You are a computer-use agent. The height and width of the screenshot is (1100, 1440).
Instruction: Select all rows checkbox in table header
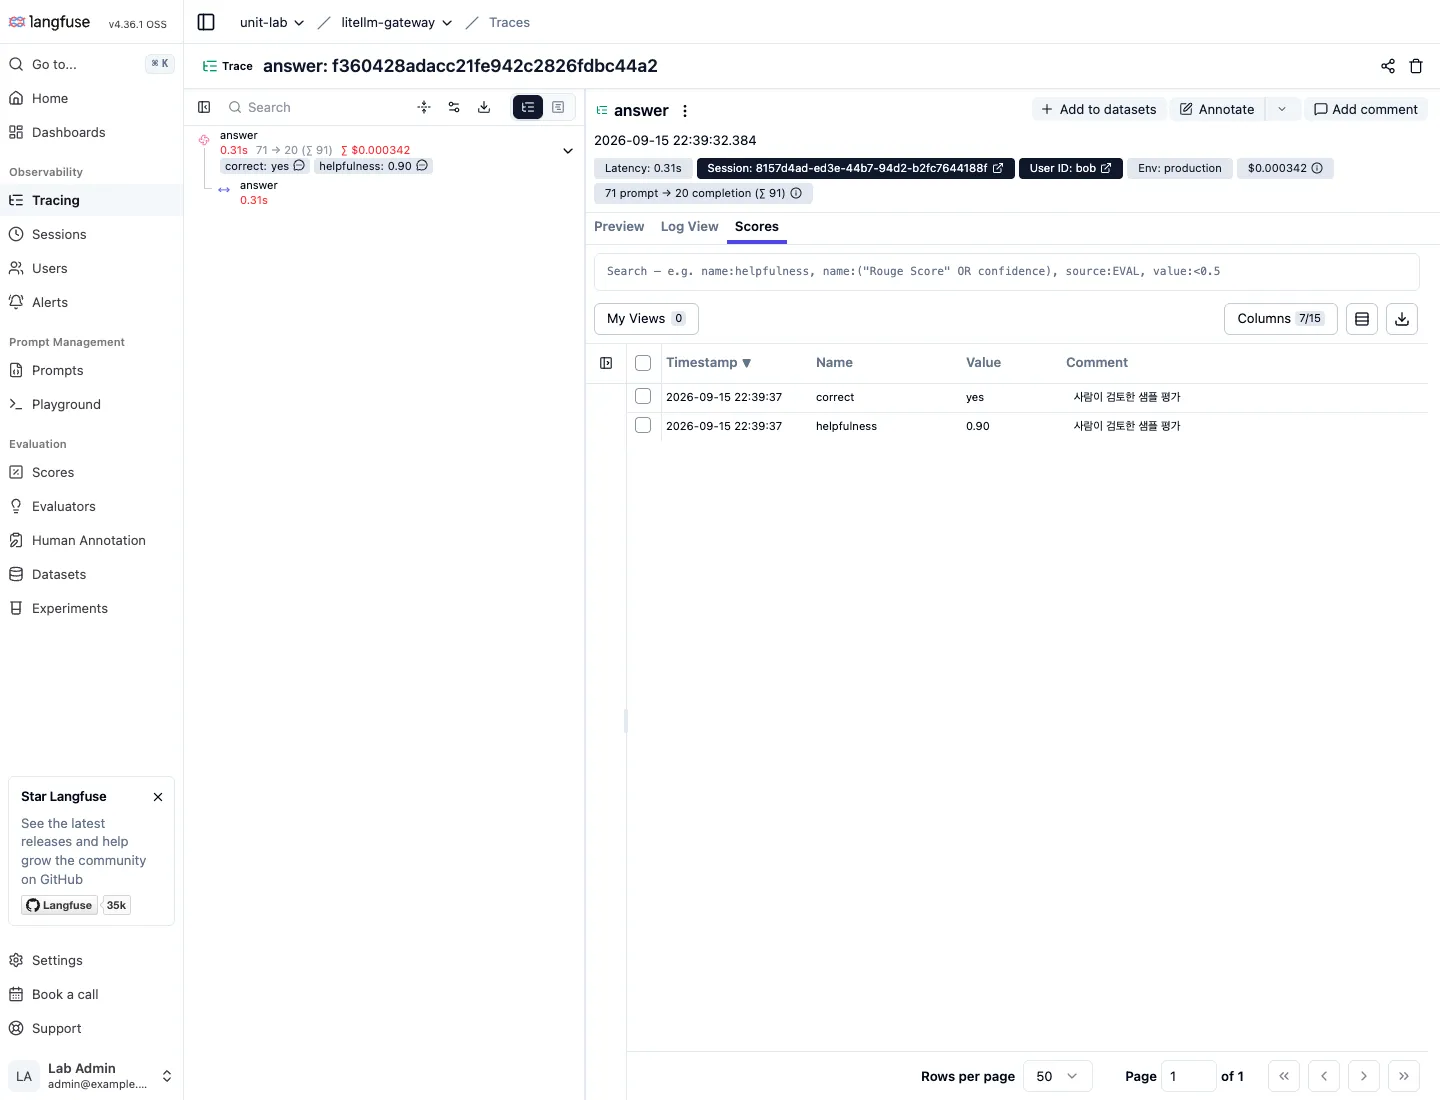click(x=643, y=363)
